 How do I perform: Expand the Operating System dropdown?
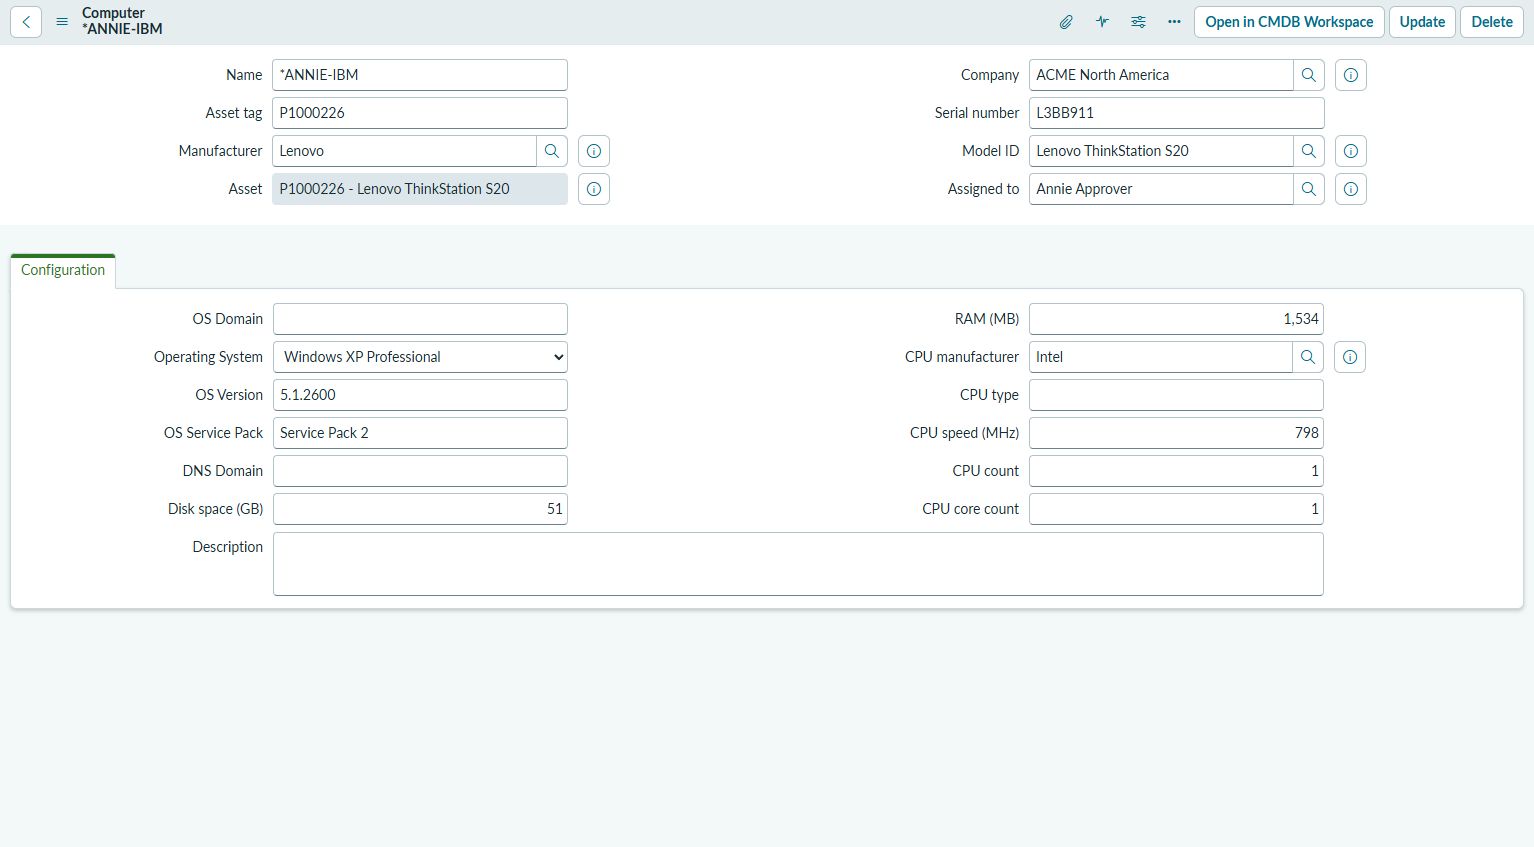(x=420, y=357)
